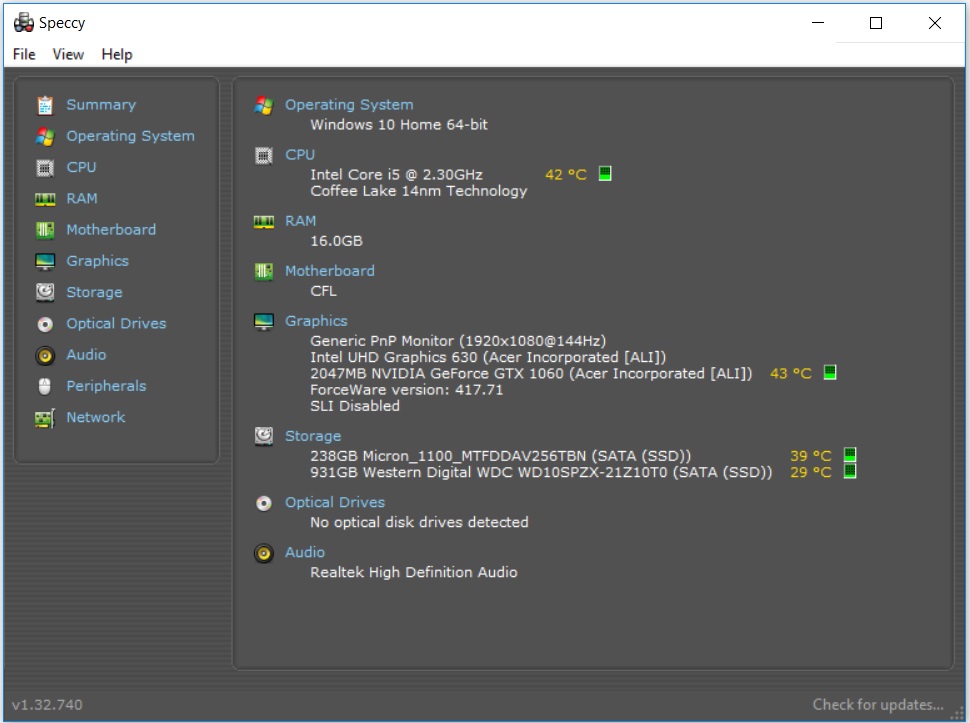Screen dimensions: 970x723
Task: Open the File menu
Action: point(24,54)
